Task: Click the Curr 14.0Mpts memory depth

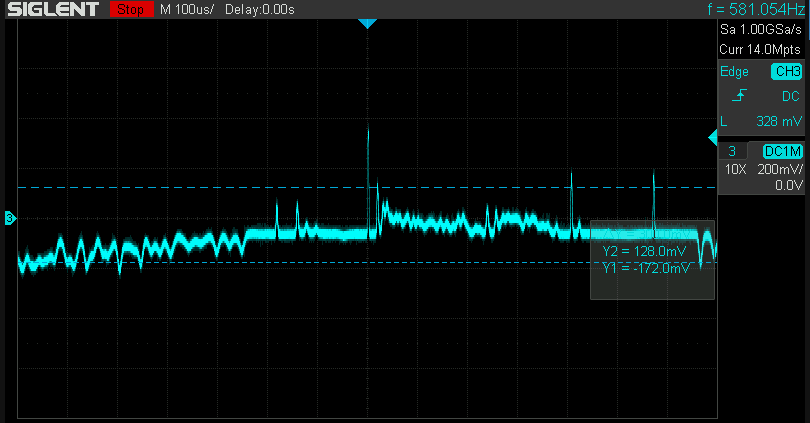Action: point(761,49)
